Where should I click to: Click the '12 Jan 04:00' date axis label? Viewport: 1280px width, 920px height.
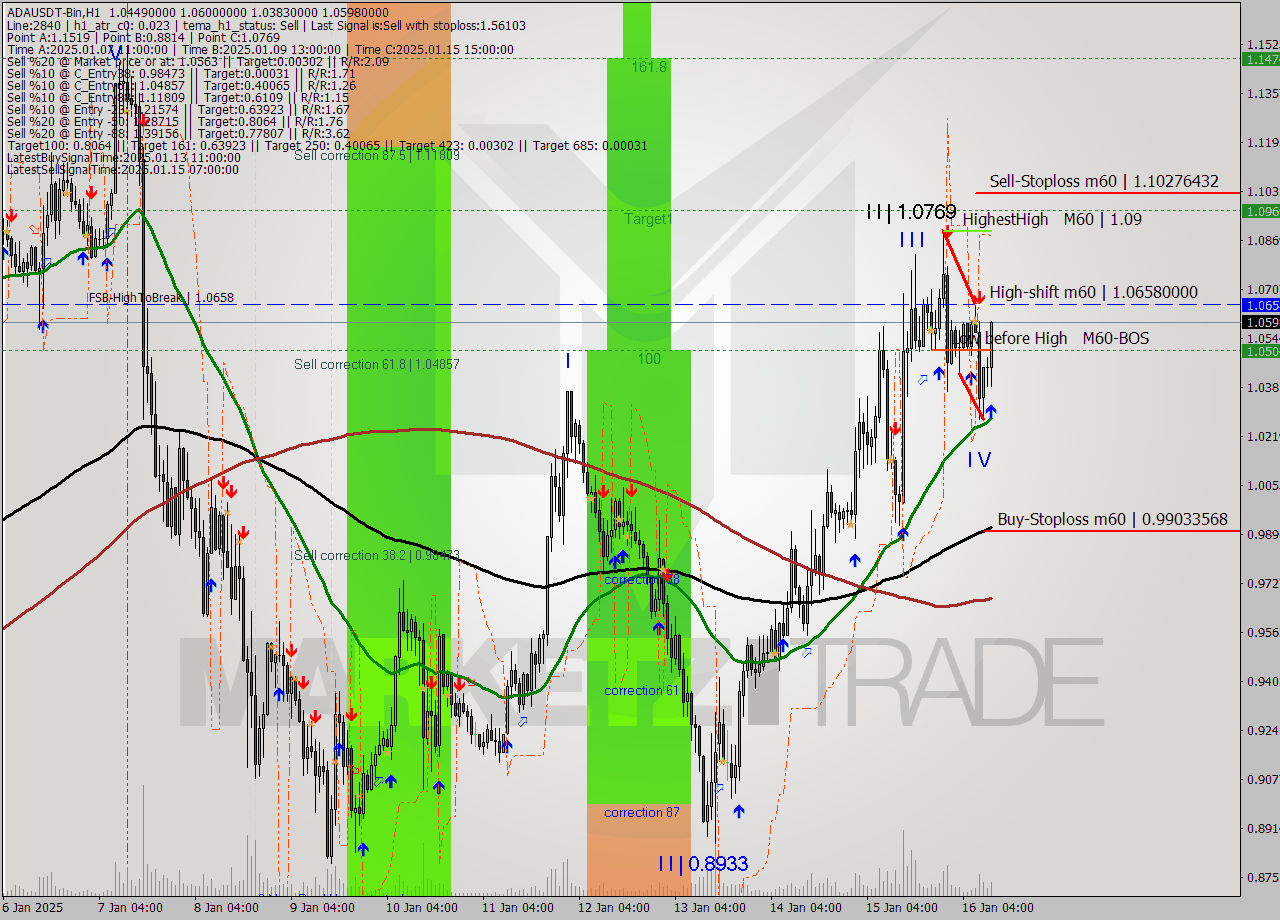pyautogui.click(x=612, y=908)
